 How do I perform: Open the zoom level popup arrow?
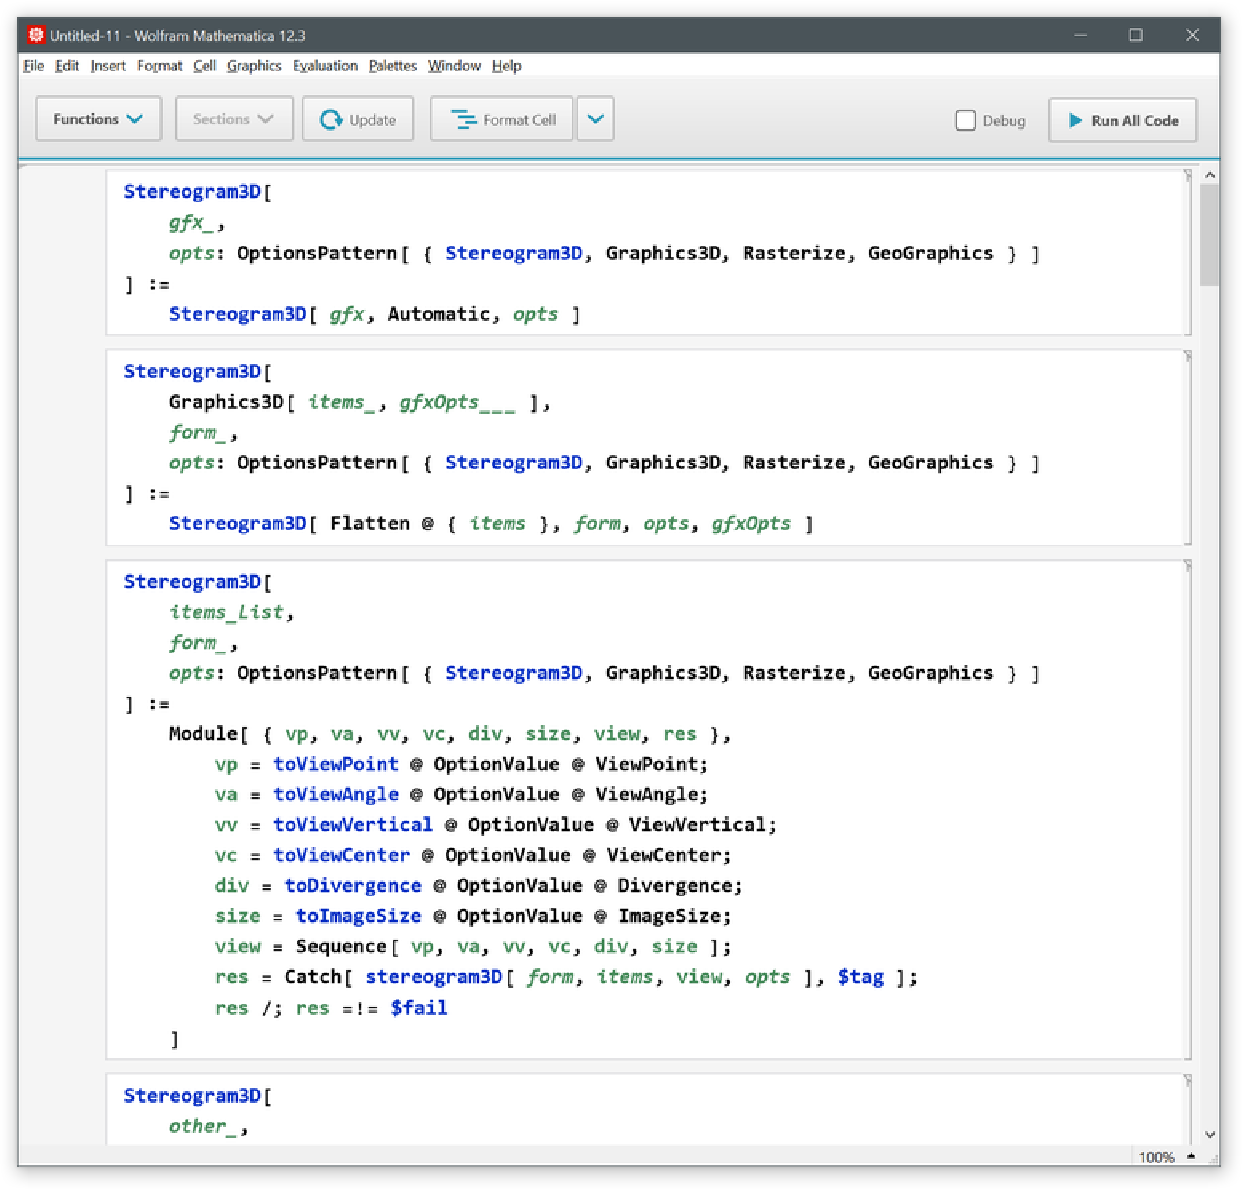pos(1191,1157)
